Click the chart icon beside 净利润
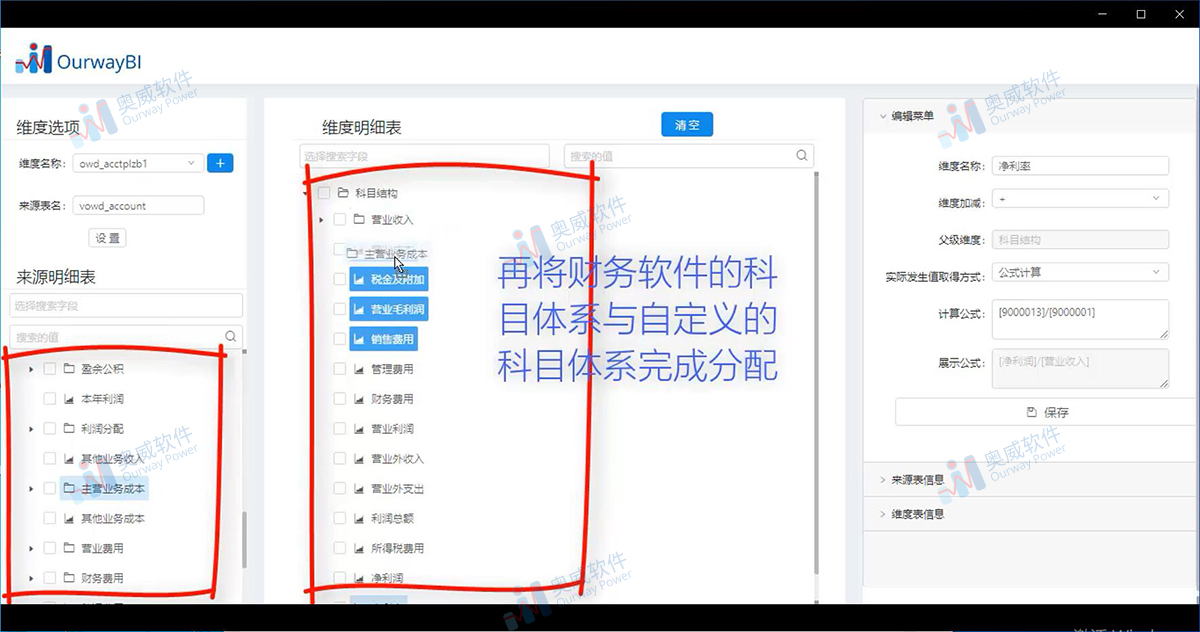This screenshot has width=1200, height=632. pos(360,578)
